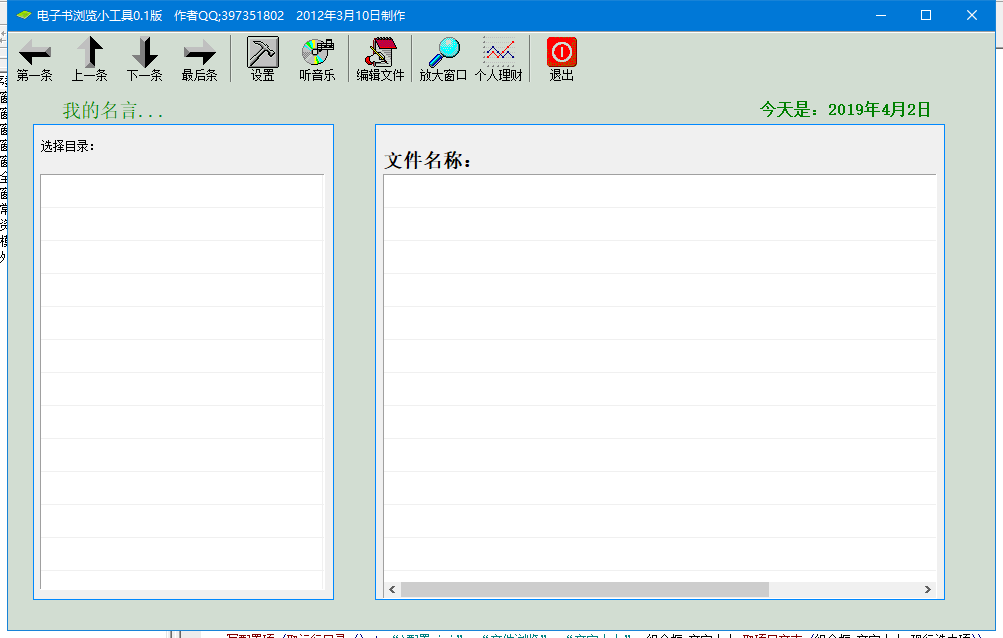Click the 下一条 down arrow button

pyautogui.click(x=145, y=59)
